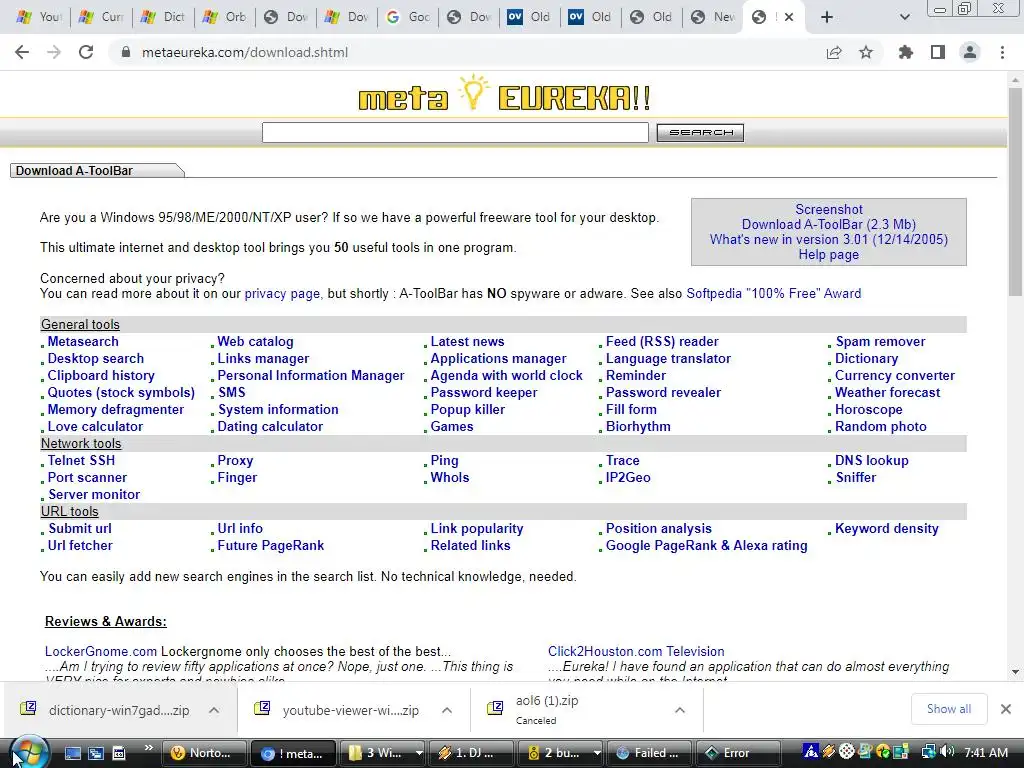Open What's new in version 3.01 link
1024x768 pixels.
coord(829,240)
